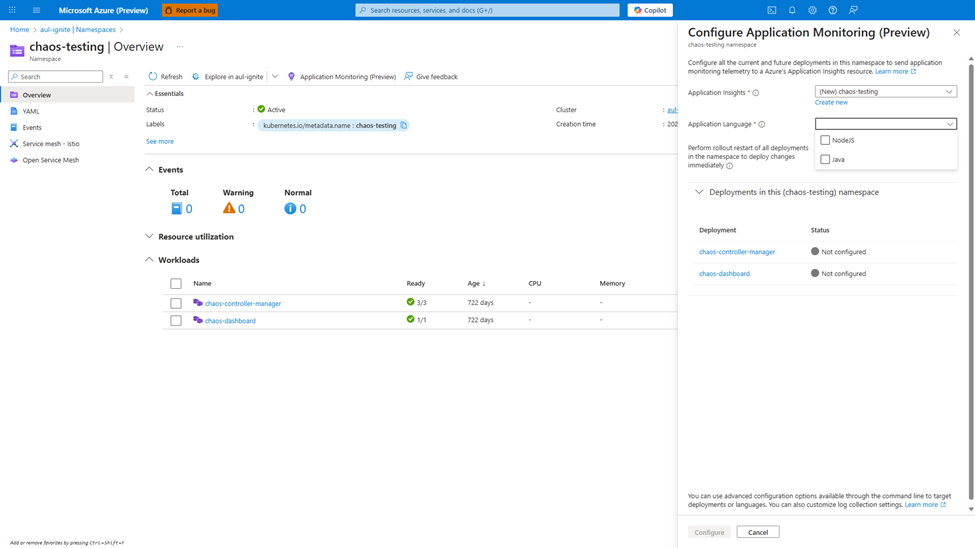This screenshot has height=548, width=975.
Task: Check the chaos-controller-manager workload row
Action: (176, 304)
